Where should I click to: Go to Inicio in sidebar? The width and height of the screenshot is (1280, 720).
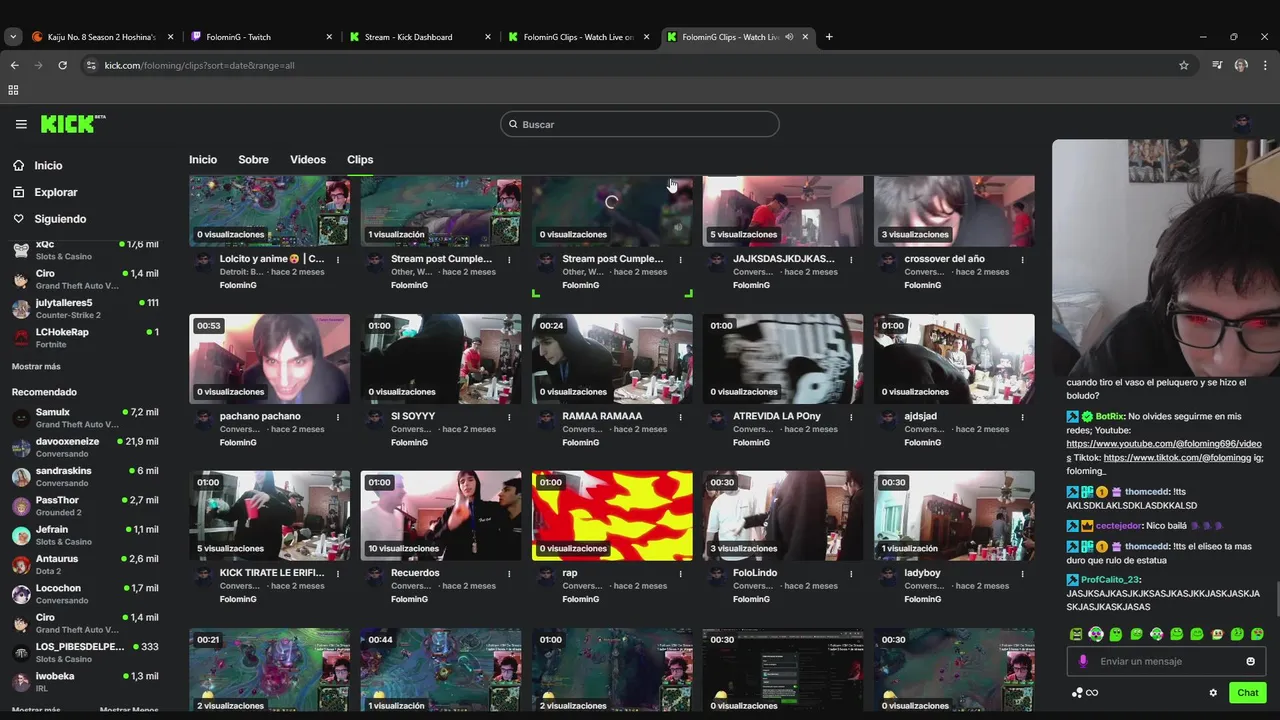coord(37,166)
